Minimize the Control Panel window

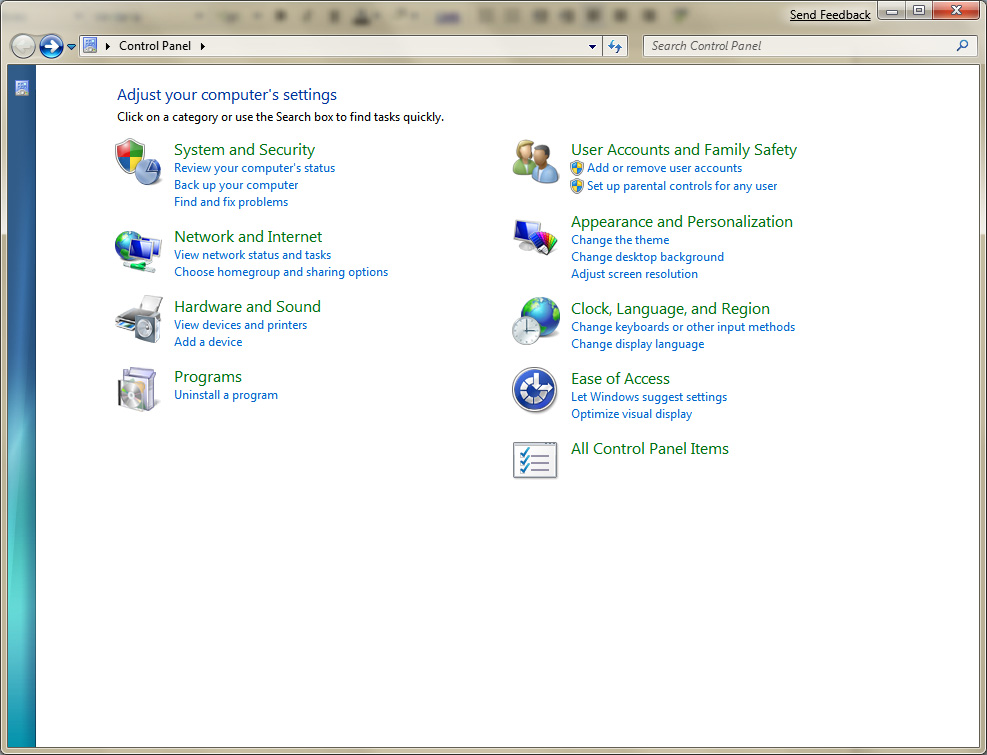892,11
